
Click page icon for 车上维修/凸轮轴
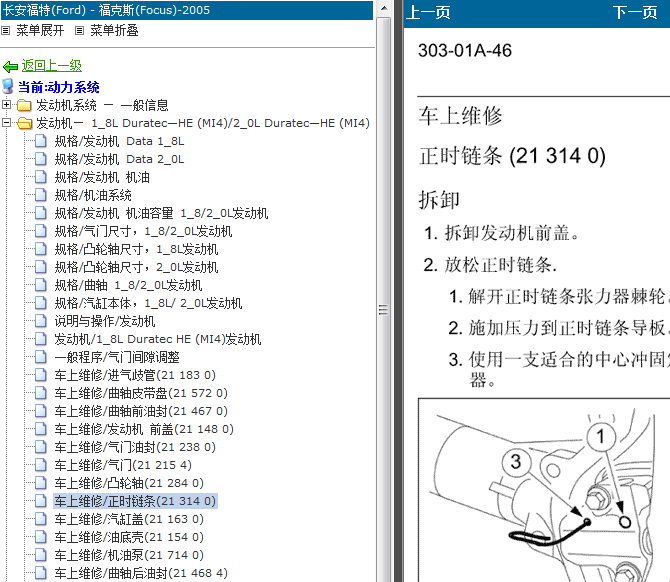[41, 483]
